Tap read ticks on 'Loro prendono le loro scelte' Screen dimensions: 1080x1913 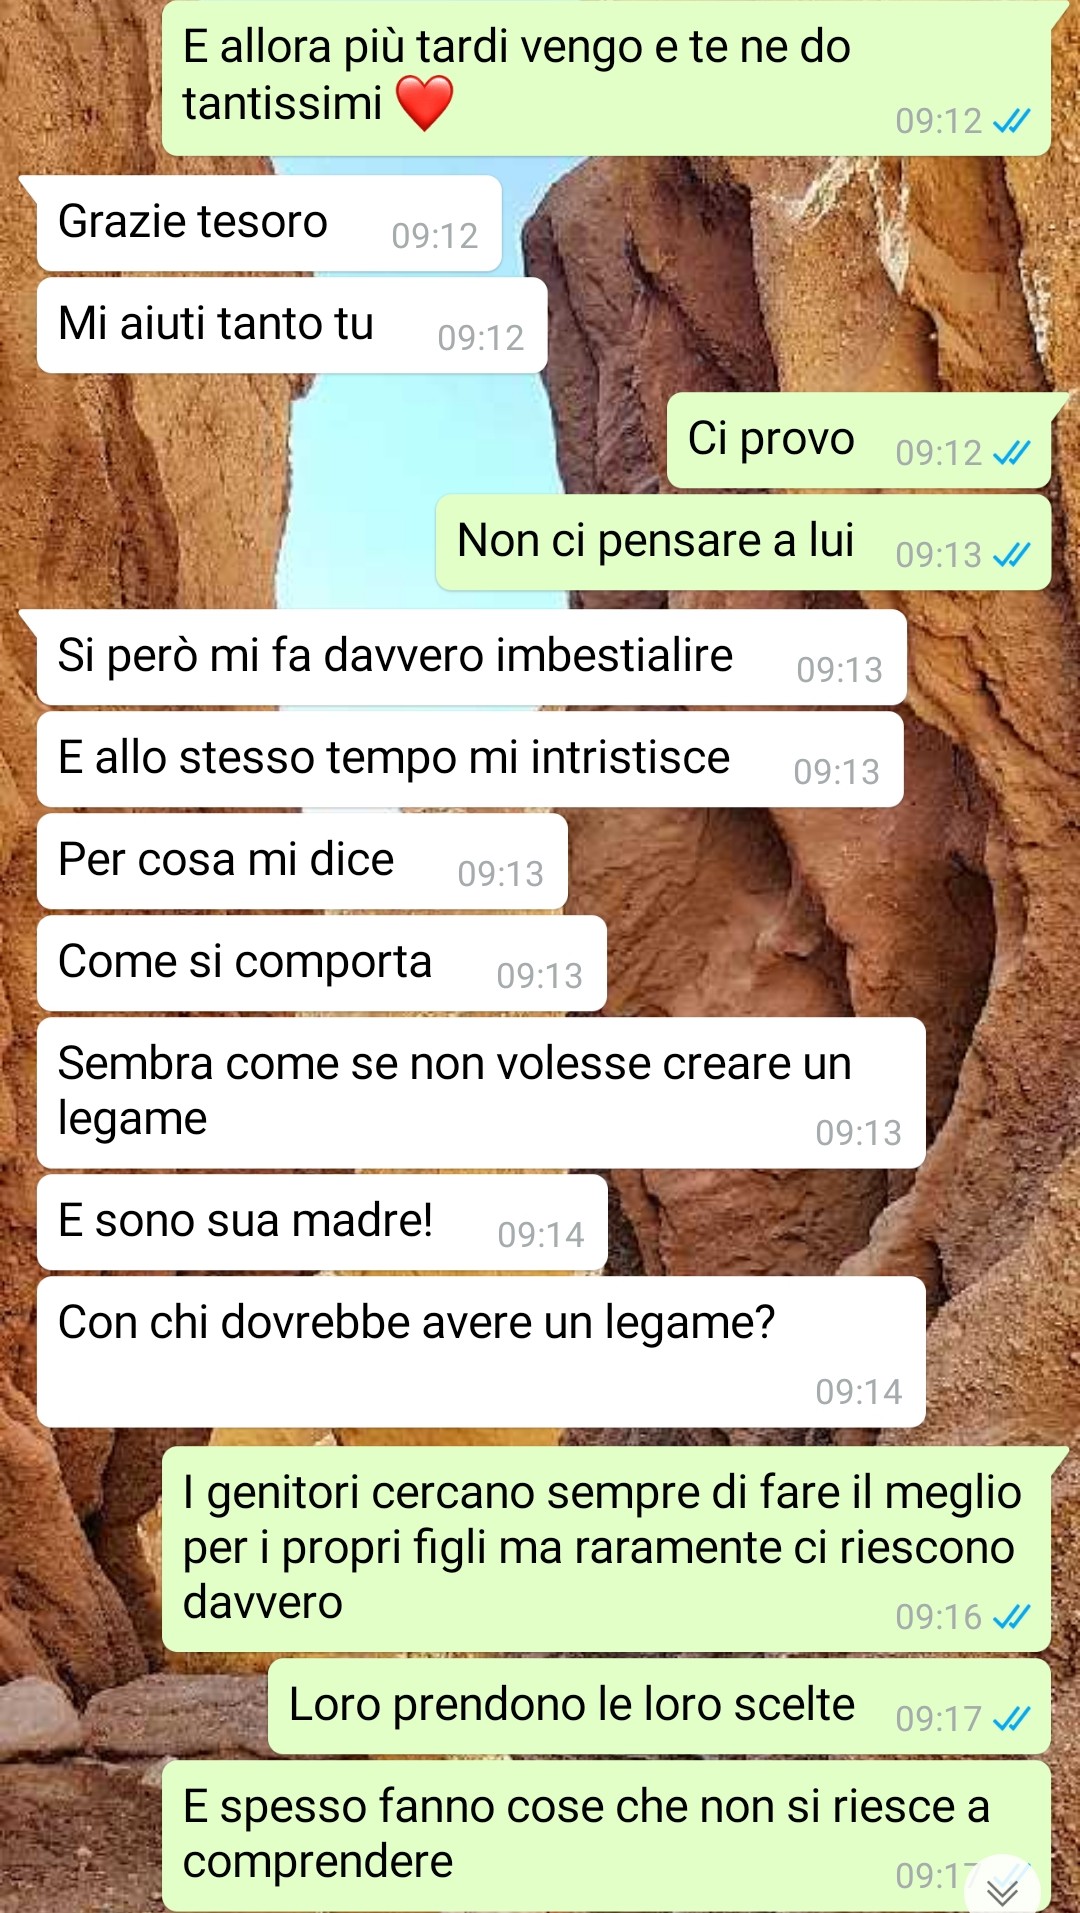coord(1012,1719)
